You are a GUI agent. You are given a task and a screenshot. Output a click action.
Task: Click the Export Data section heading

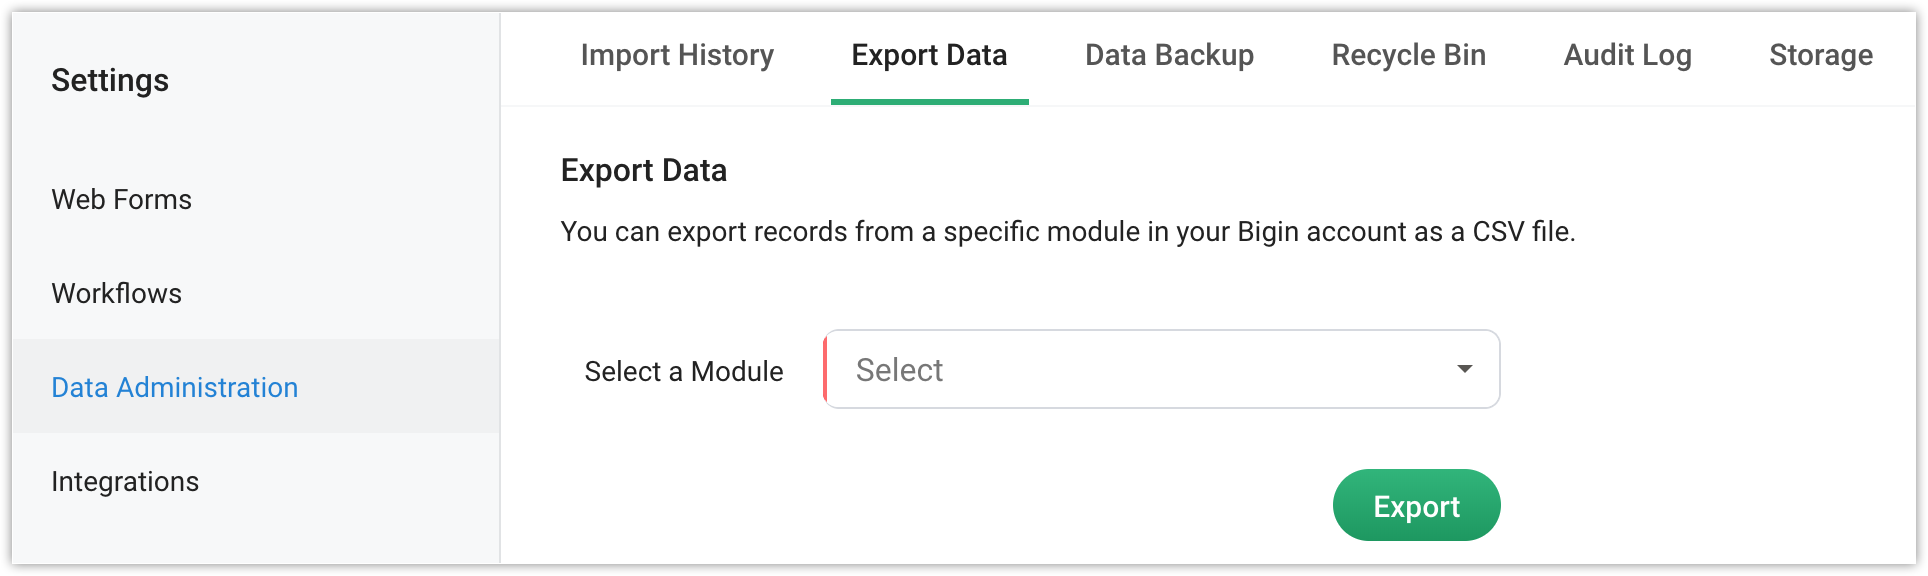pyautogui.click(x=644, y=170)
